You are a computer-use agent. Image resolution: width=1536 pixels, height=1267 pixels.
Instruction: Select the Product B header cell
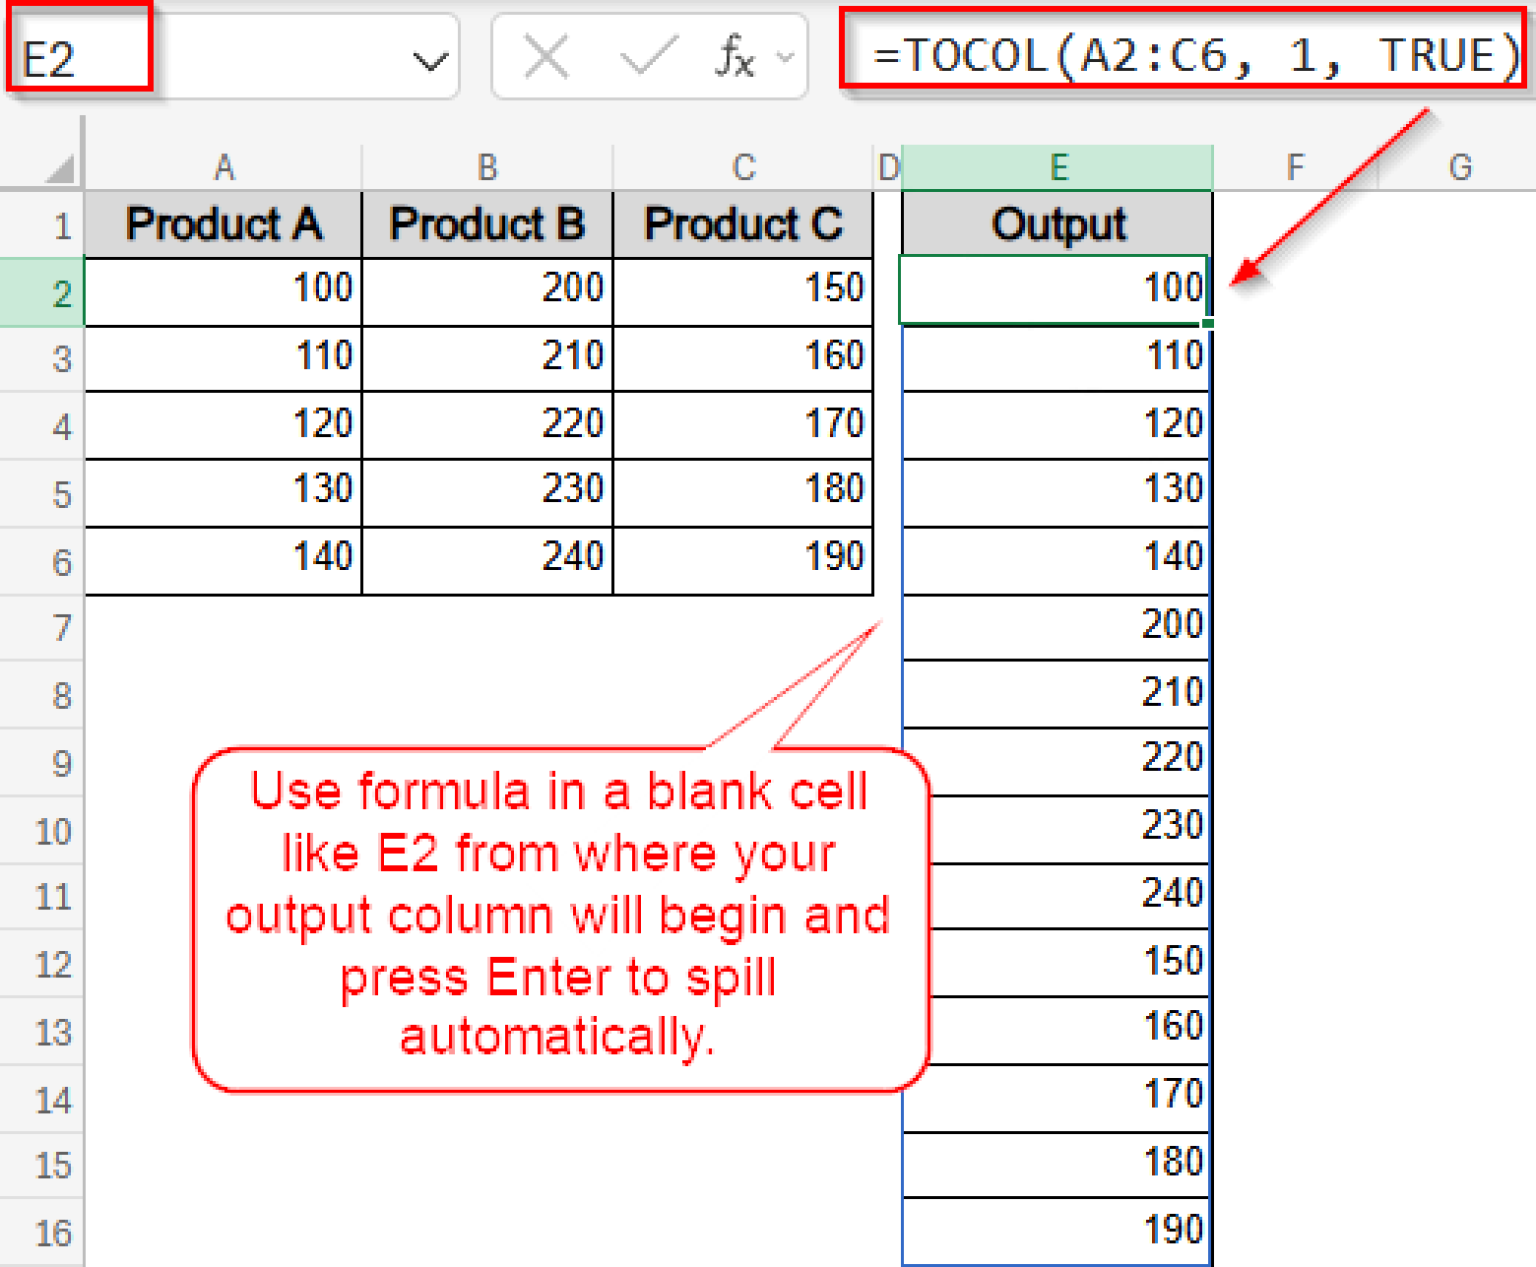coord(486,224)
